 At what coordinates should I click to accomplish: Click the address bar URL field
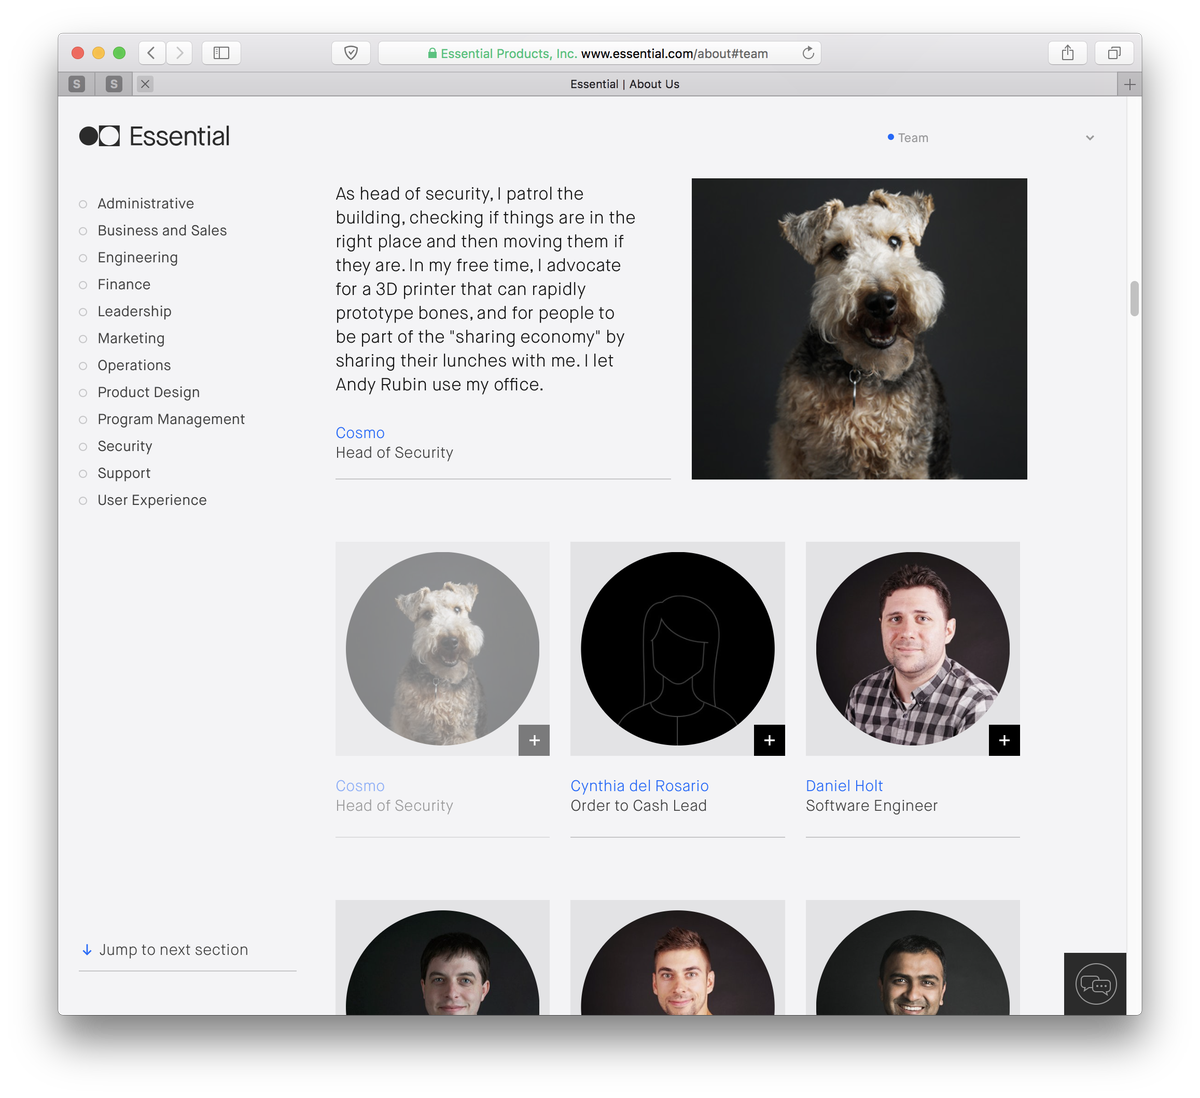click(600, 53)
